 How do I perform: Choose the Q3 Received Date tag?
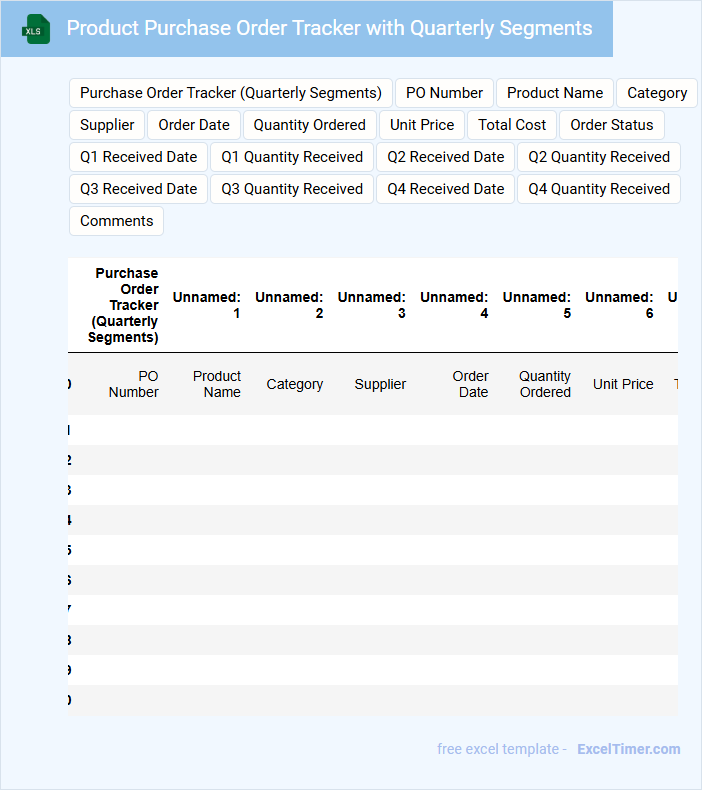[139, 189]
